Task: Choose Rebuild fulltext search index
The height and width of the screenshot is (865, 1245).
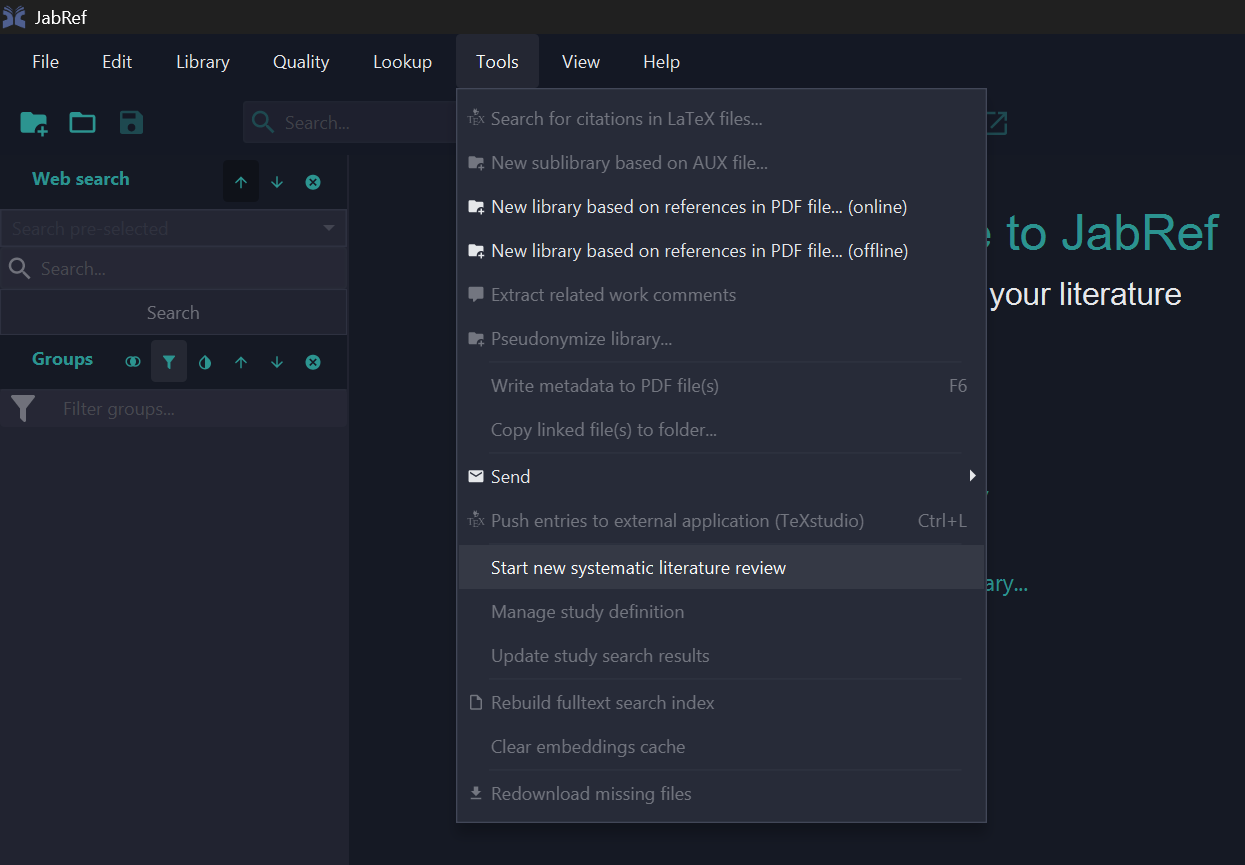Action: [721, 703]
